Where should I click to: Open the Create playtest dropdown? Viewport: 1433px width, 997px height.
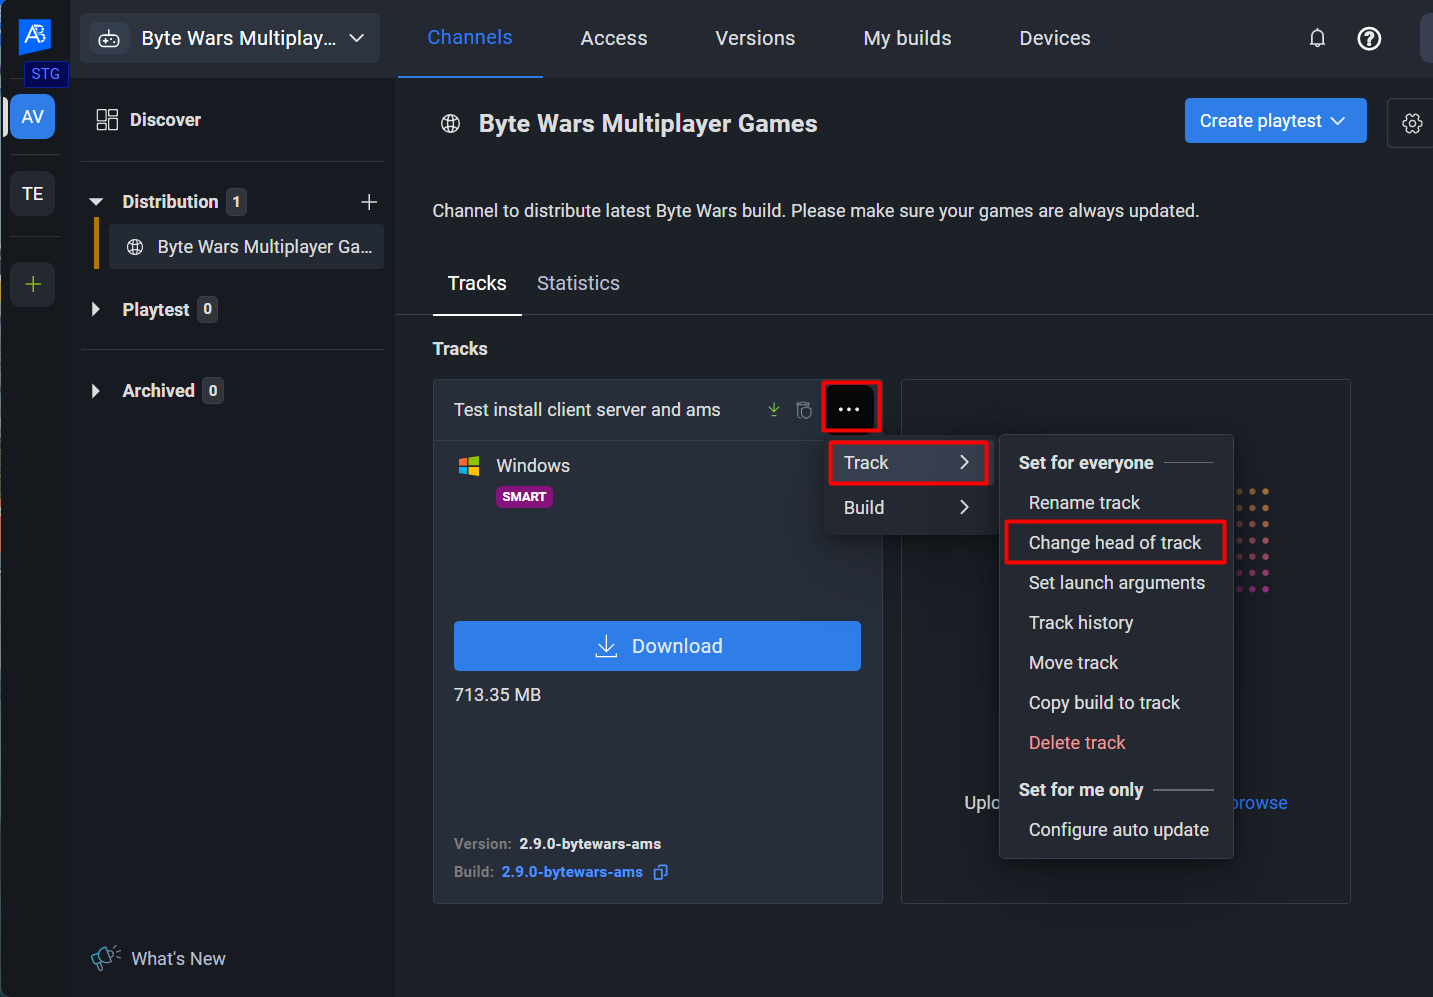1275,121
